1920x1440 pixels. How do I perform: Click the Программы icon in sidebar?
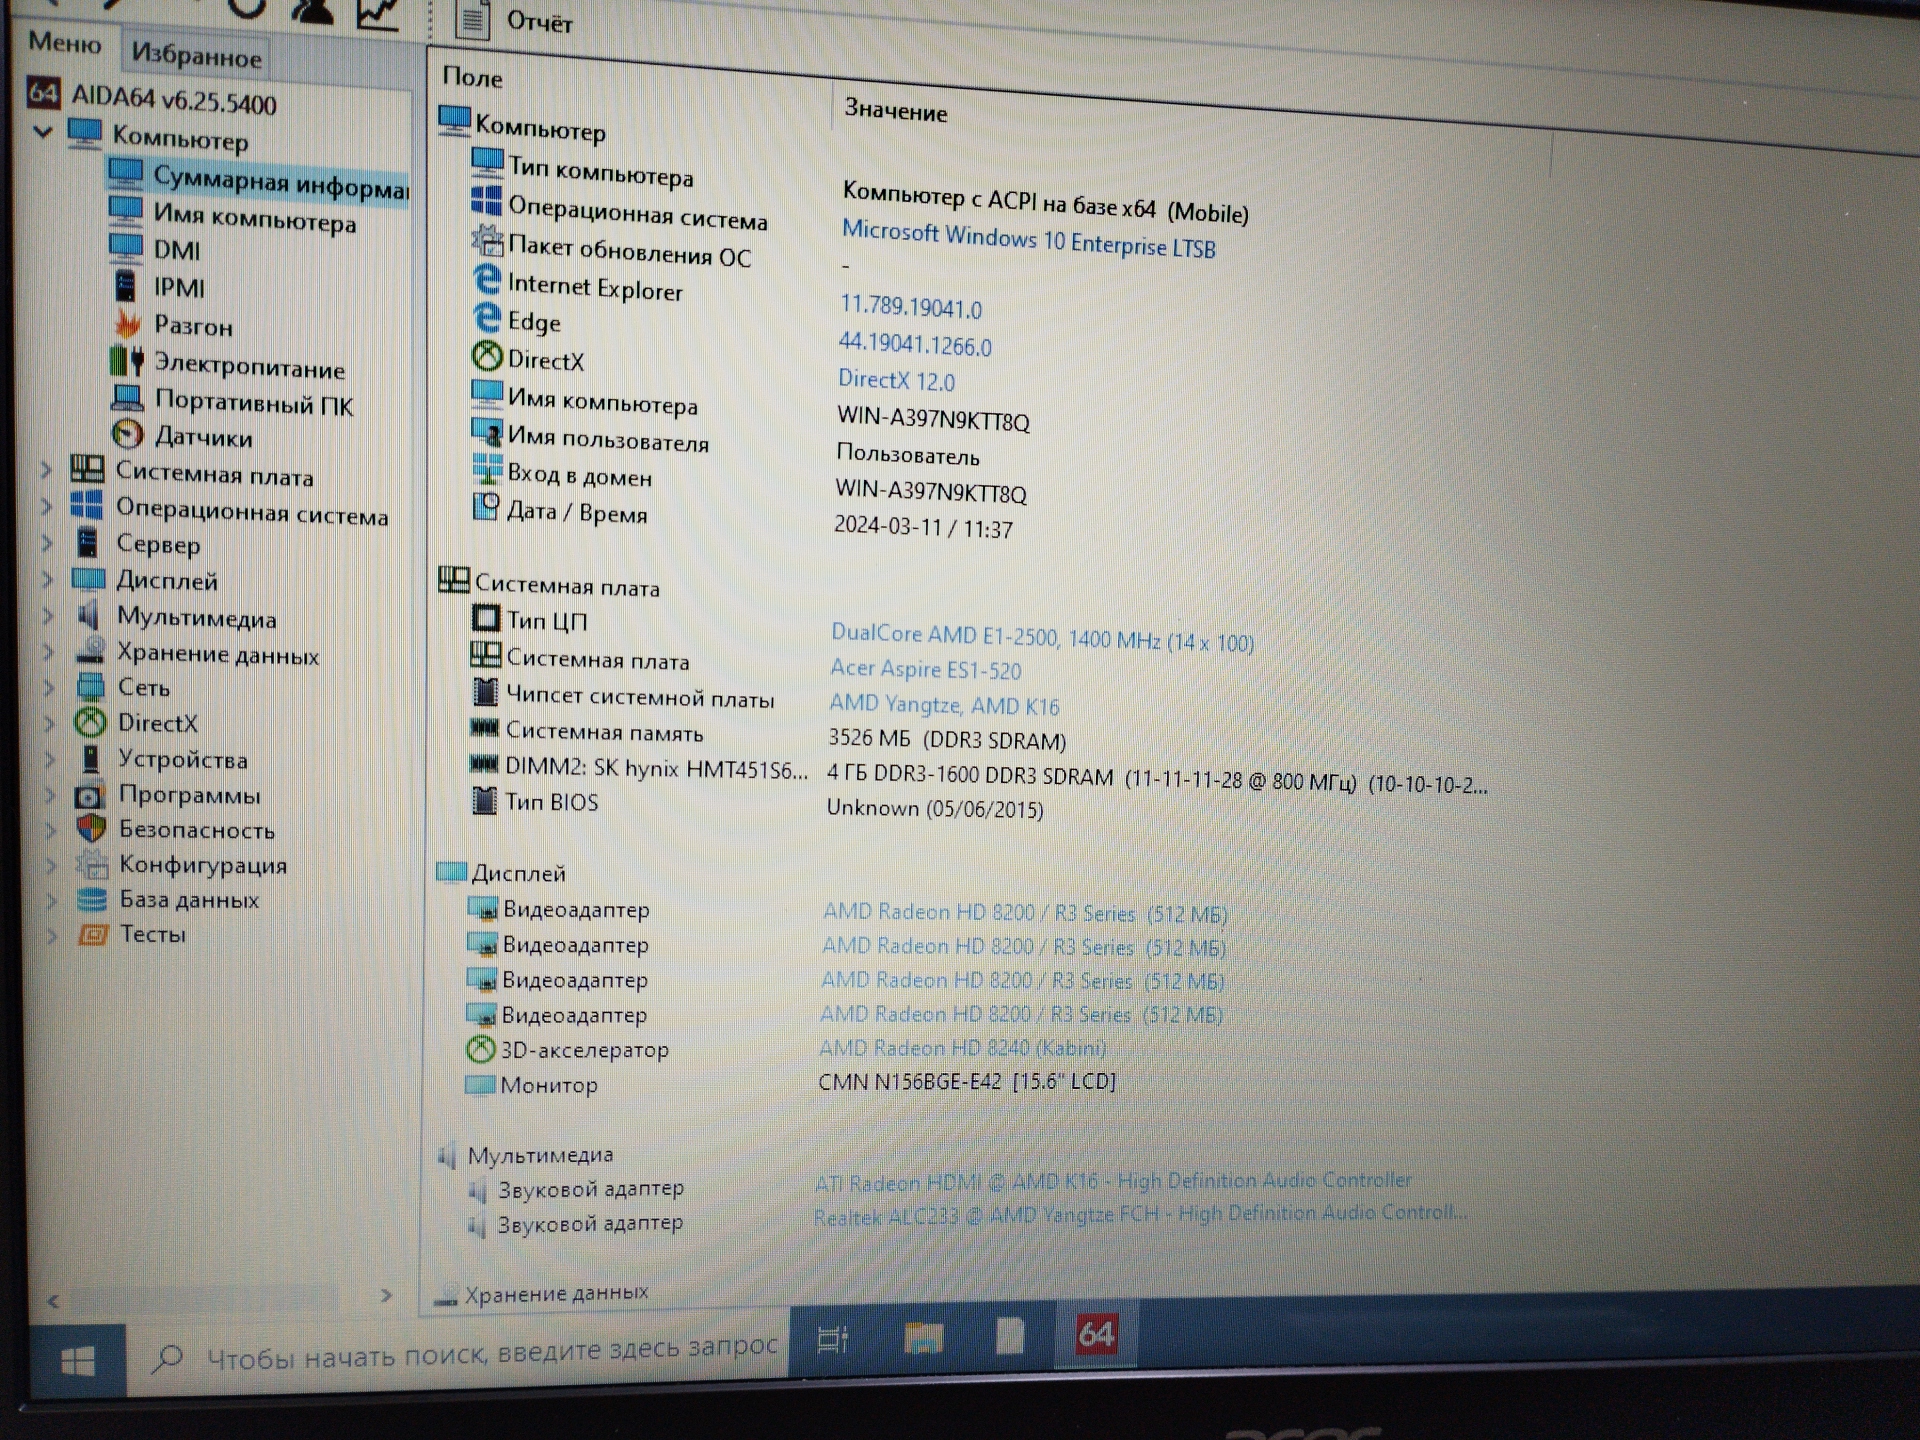click(x=90, y=795)
